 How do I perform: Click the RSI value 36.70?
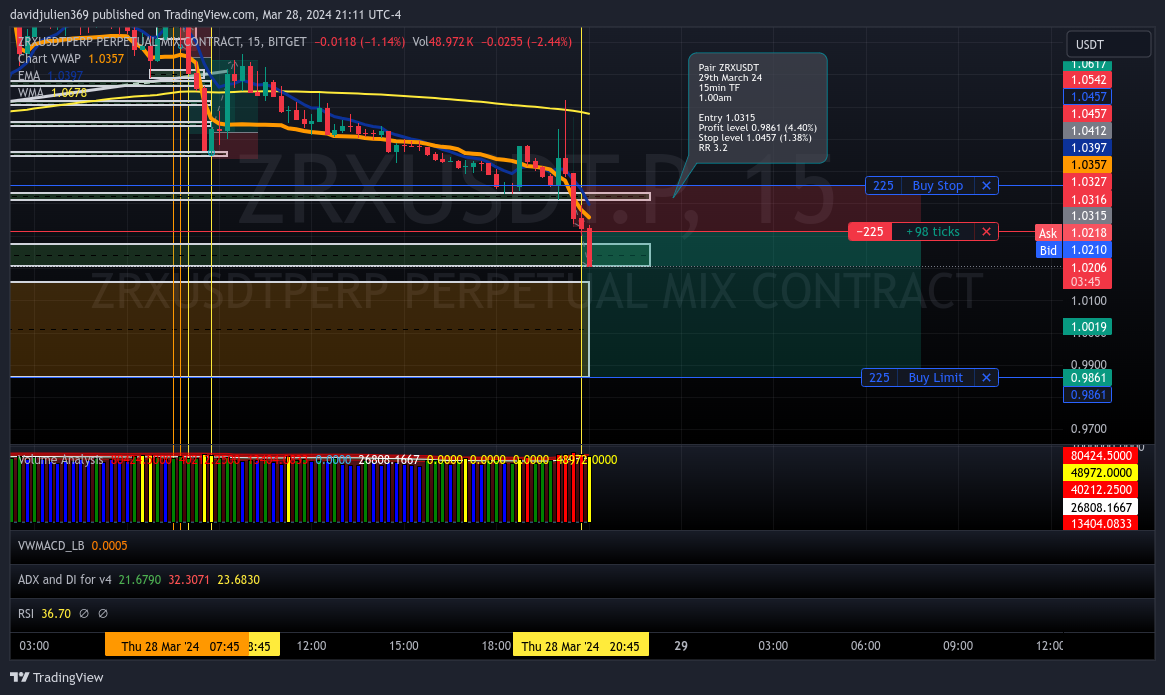click(56, 613)
